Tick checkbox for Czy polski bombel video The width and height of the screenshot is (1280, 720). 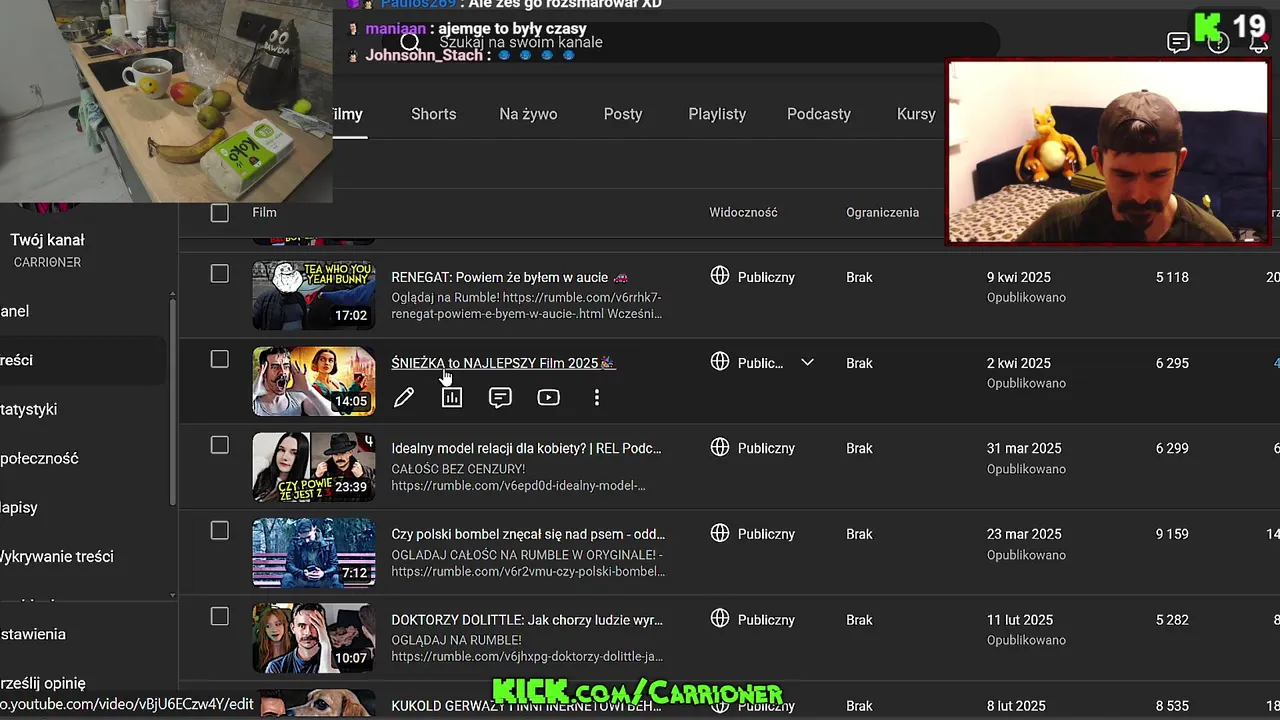click(x=220, y=531)
